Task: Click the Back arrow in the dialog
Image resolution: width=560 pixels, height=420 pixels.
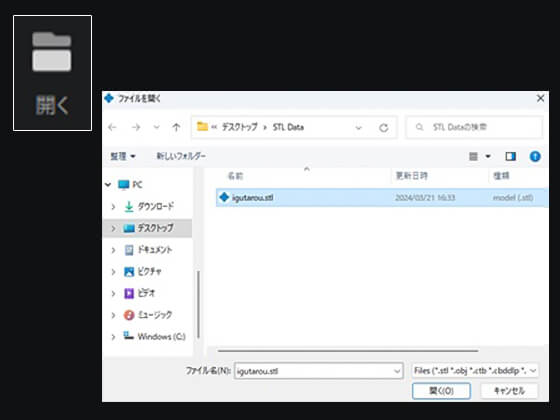Action: click(112, 127)
